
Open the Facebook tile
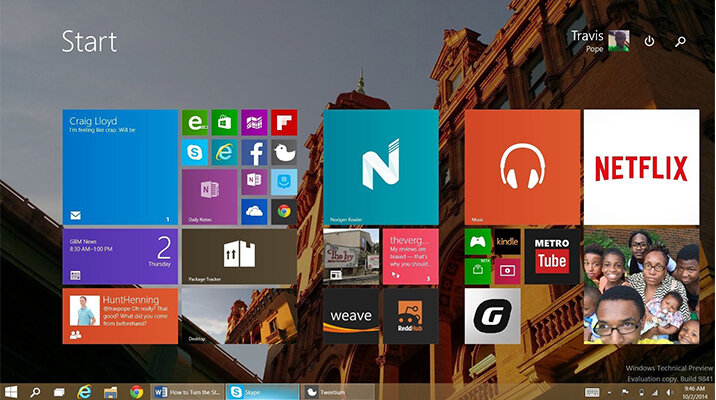click(254, 152)
